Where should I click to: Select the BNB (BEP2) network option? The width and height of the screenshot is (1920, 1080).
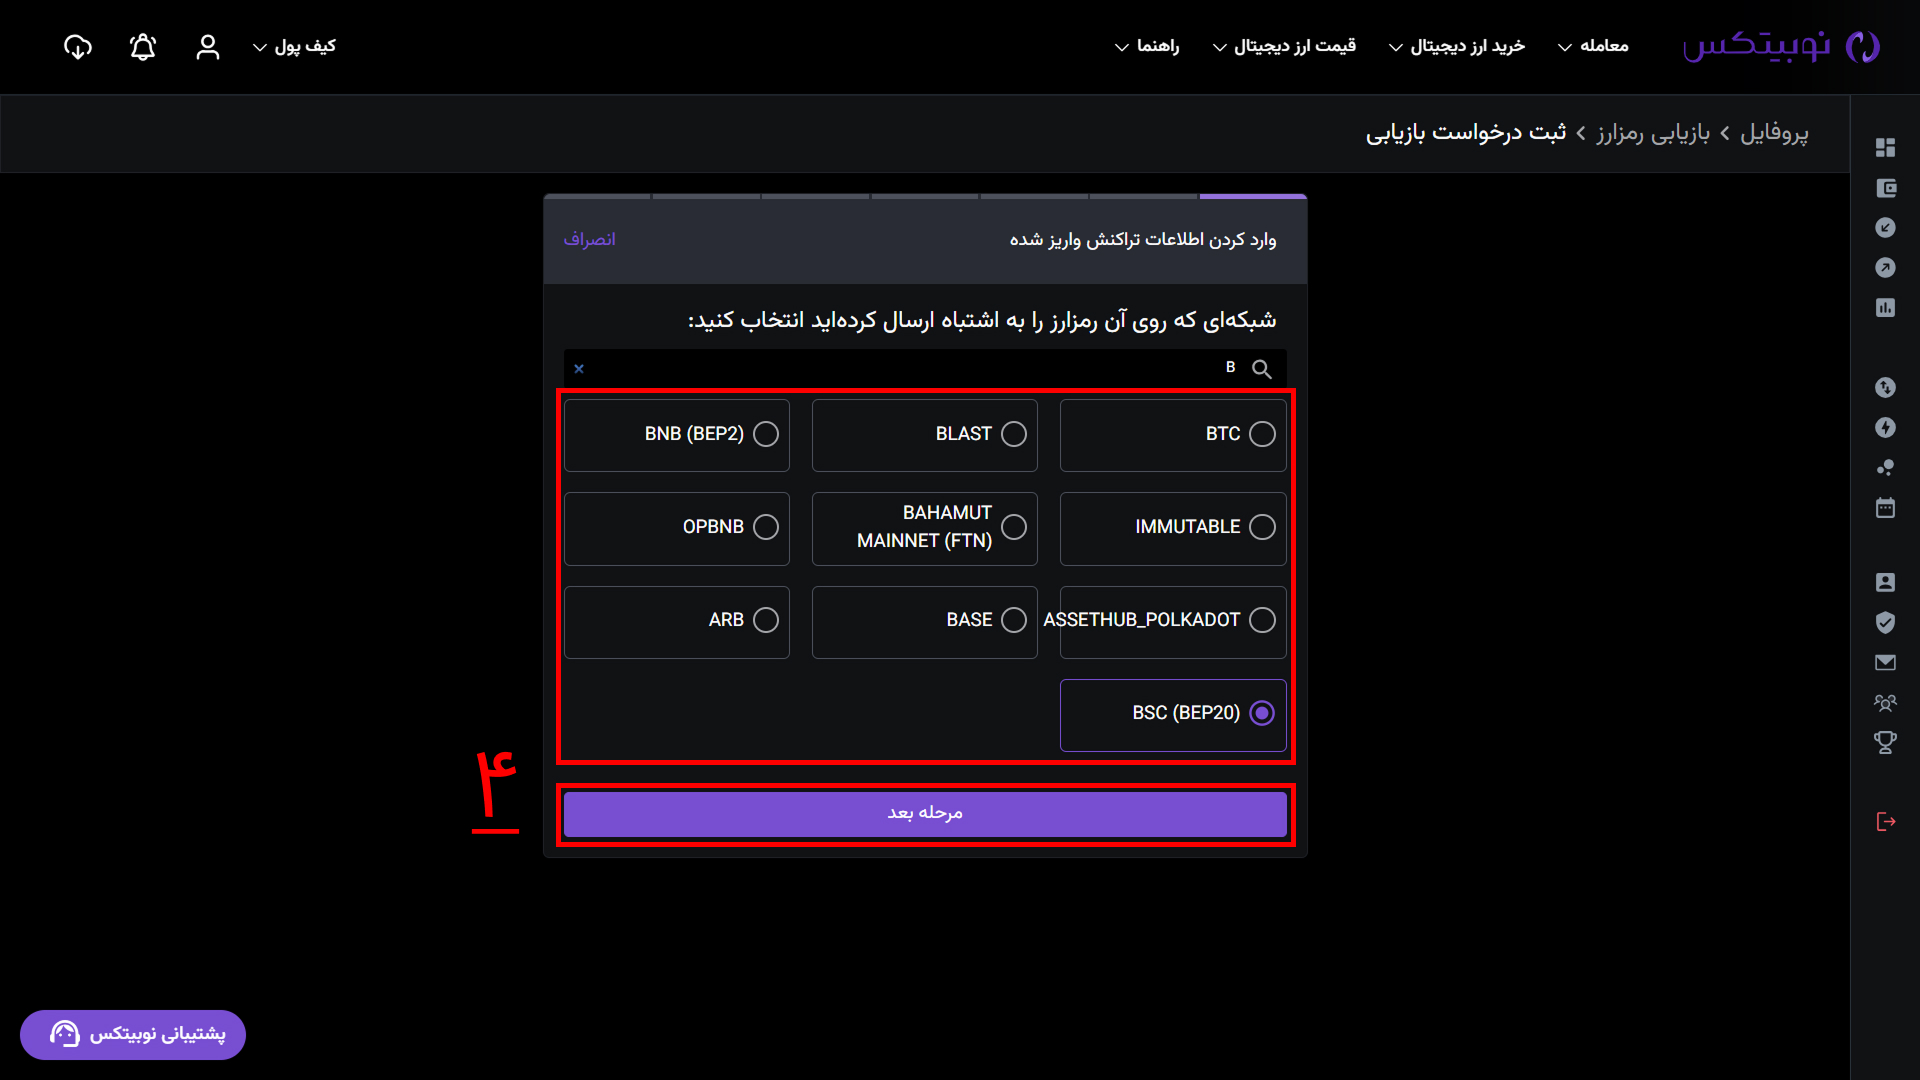[677, 435]
